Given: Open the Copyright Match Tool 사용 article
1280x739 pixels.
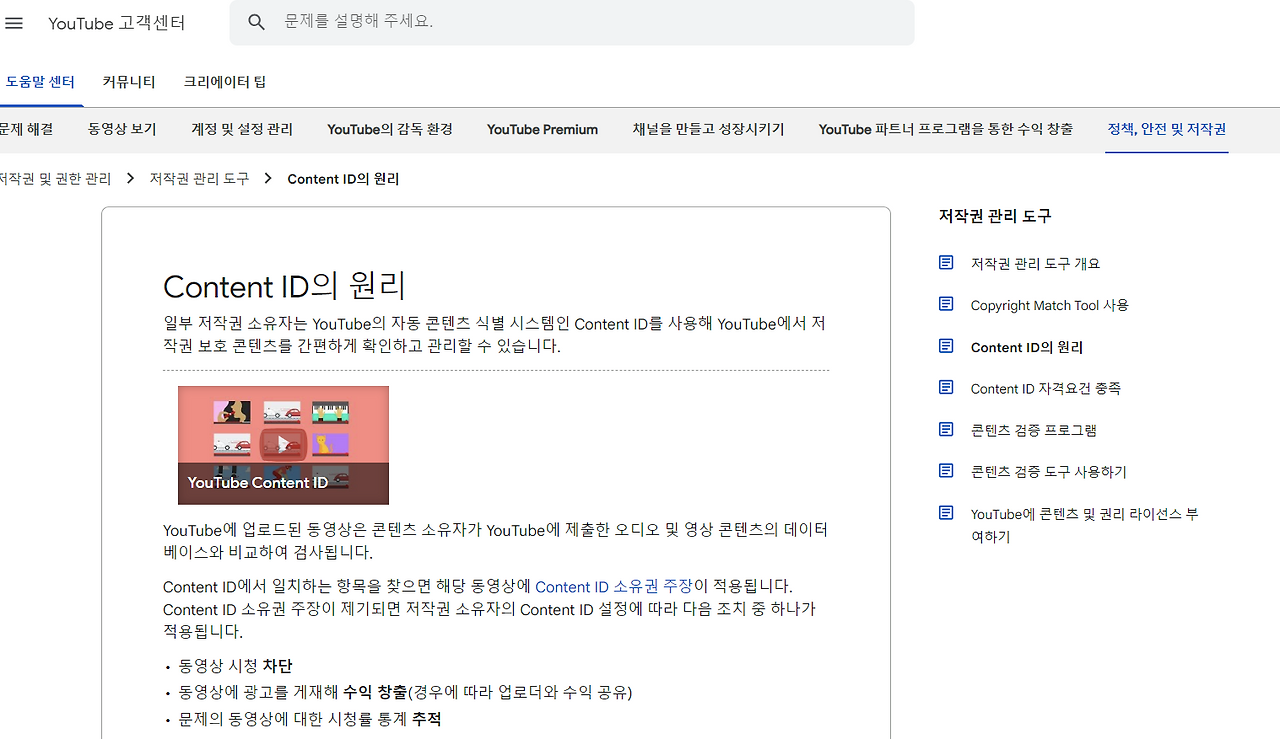Looking at the screenshot, I should pyautogui.click(x=1048, y=304).
